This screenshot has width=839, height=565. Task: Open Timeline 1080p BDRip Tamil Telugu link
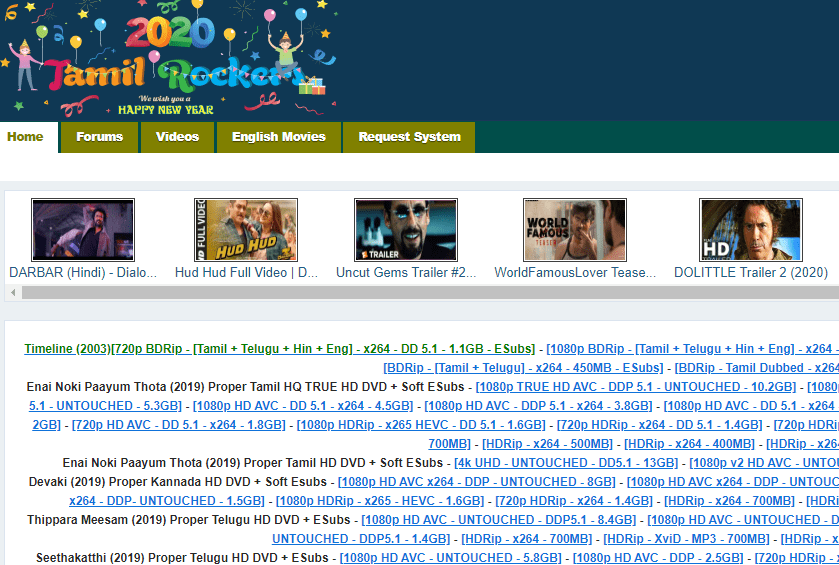click(692, 349)
